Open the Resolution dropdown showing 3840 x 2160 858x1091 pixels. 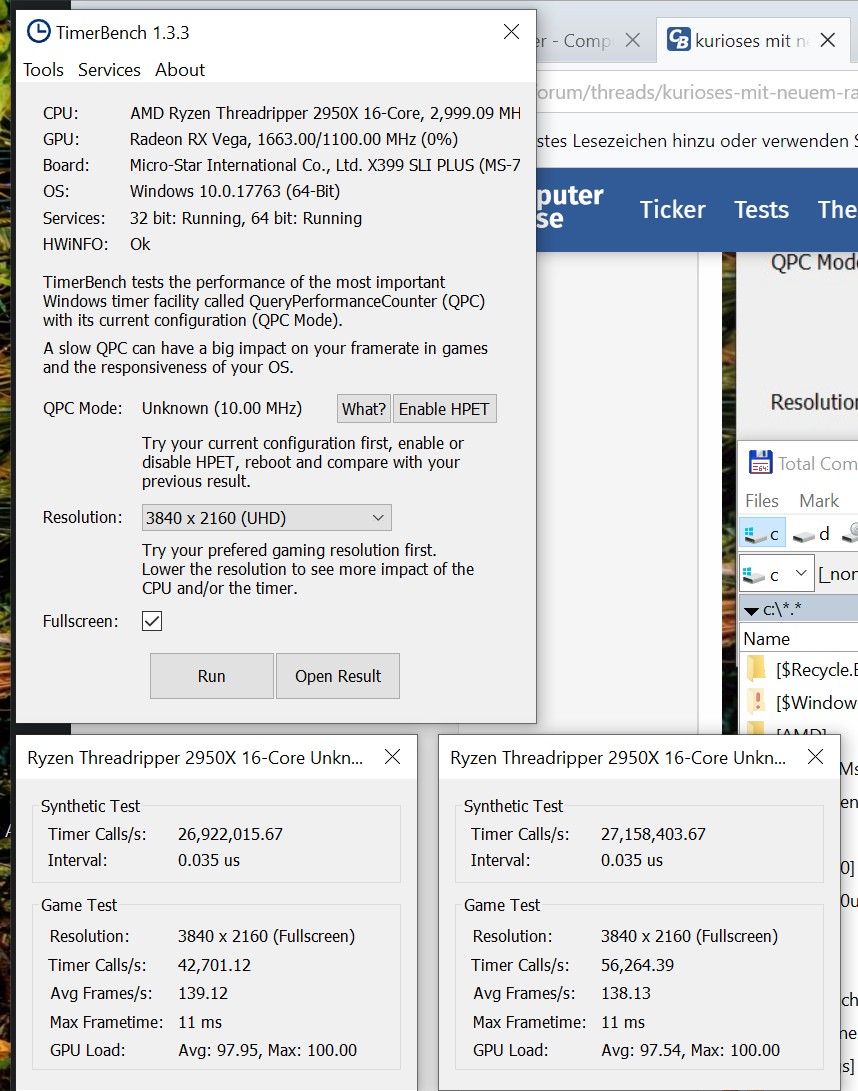[267, 518]
